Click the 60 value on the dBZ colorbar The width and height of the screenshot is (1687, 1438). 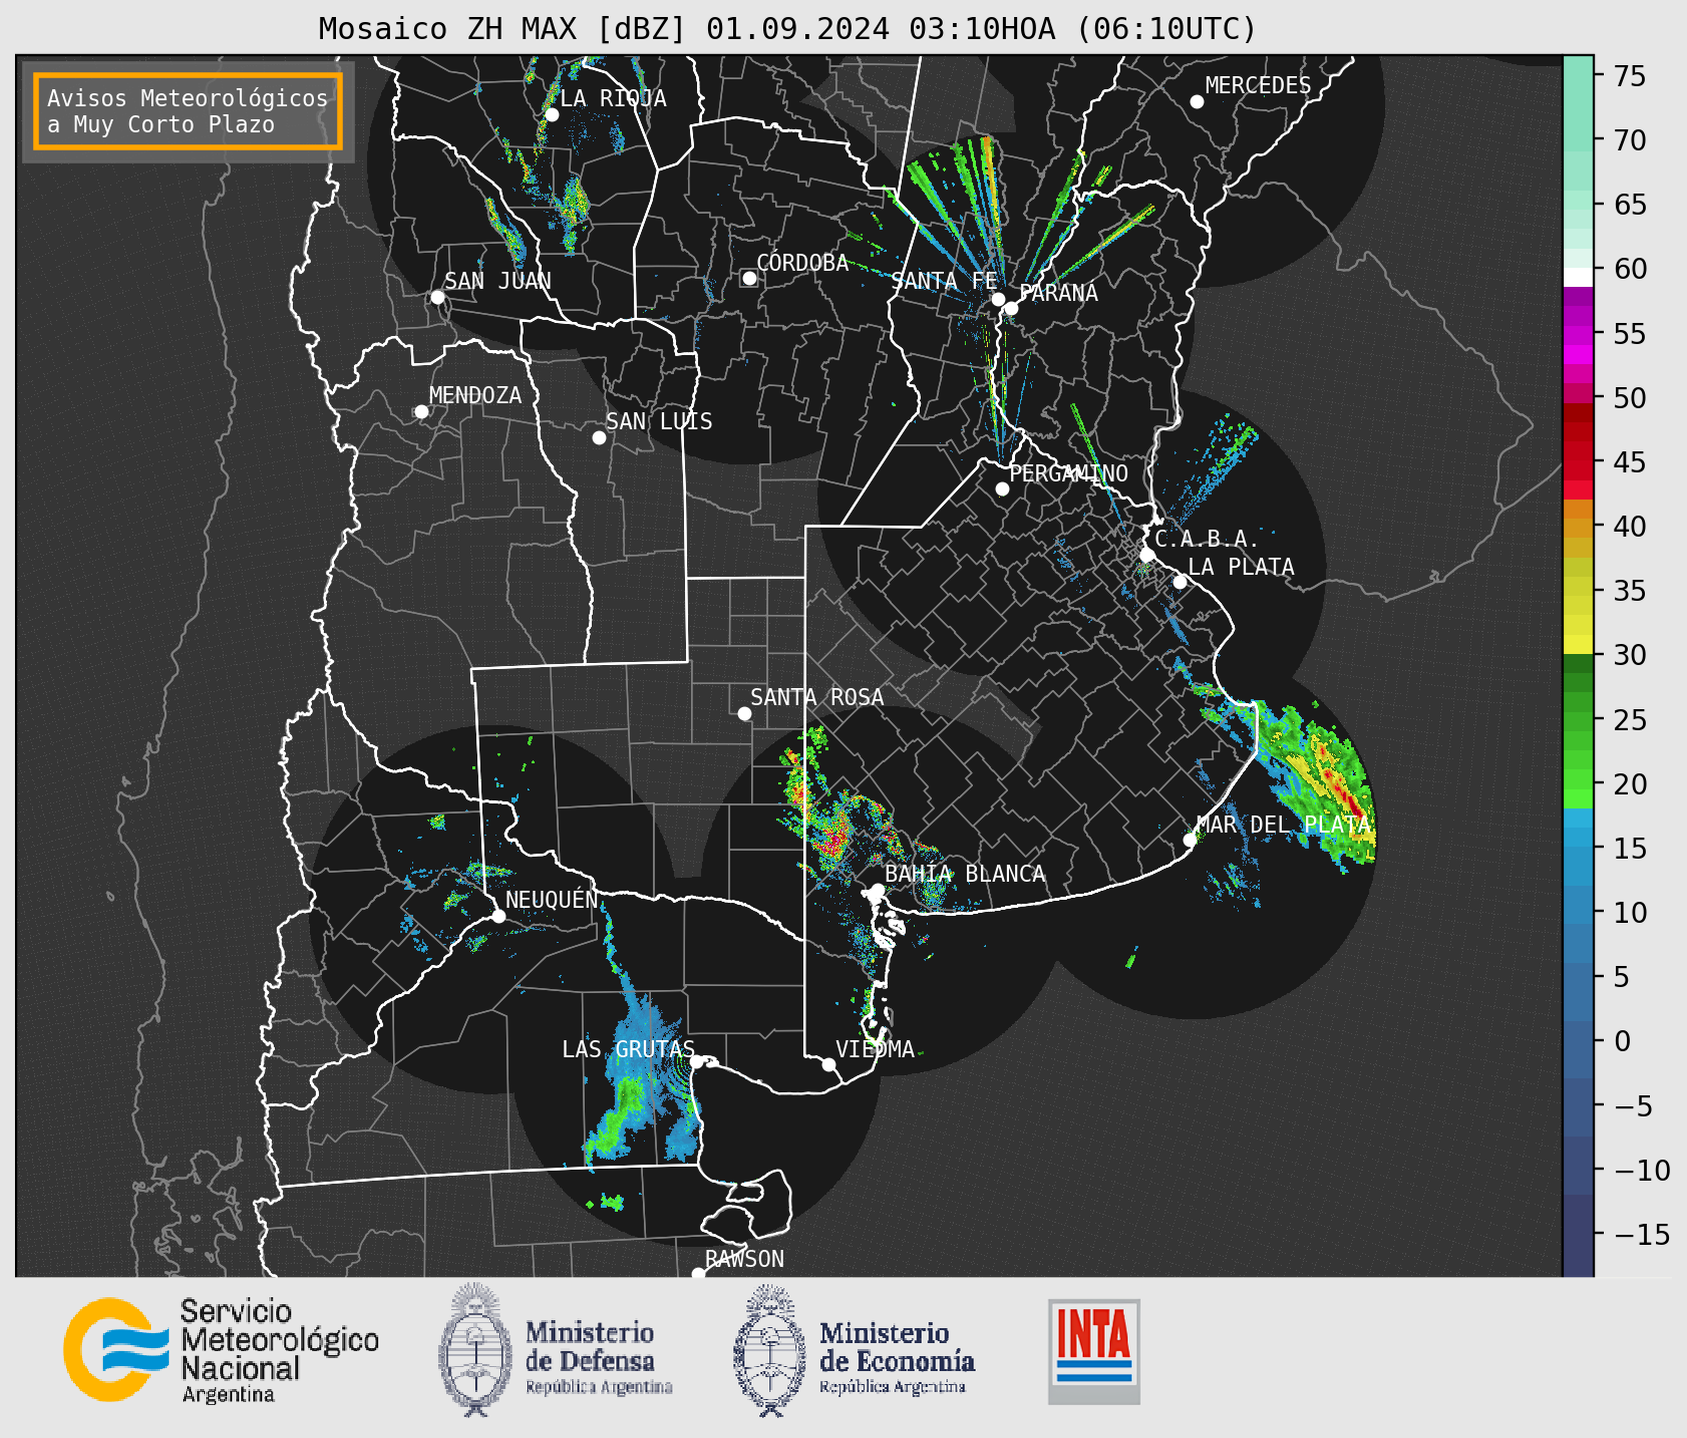tap(1630, 269)
